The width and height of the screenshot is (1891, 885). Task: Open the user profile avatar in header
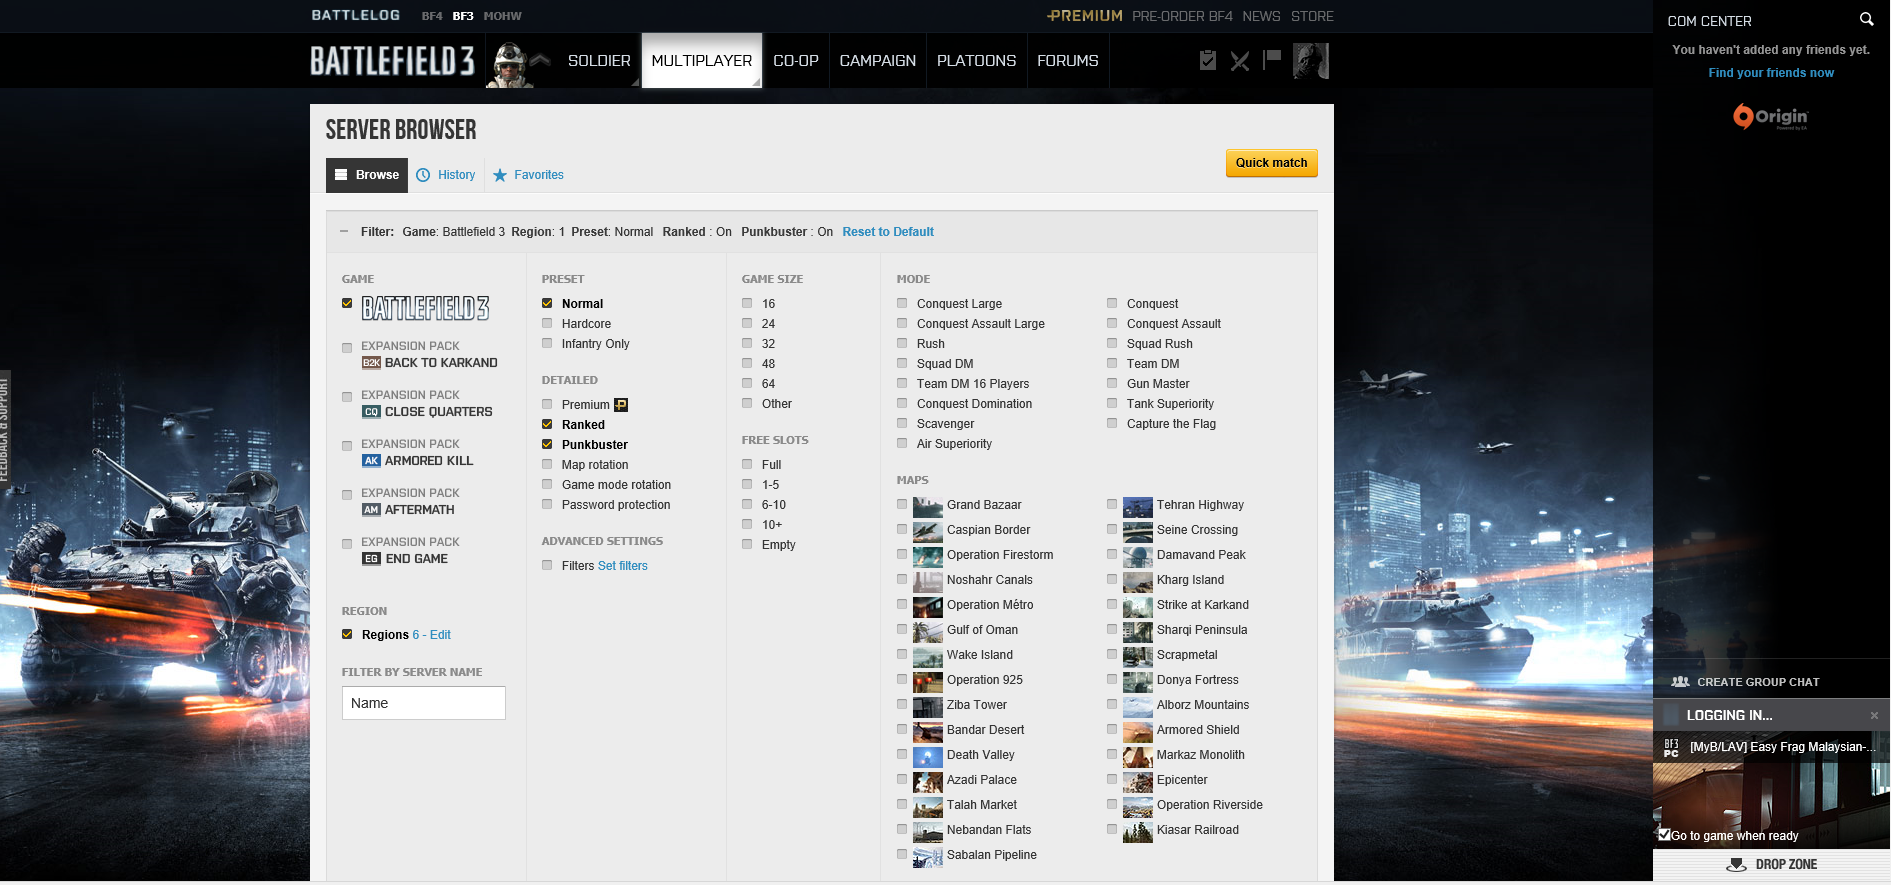tap(1311, 61)
